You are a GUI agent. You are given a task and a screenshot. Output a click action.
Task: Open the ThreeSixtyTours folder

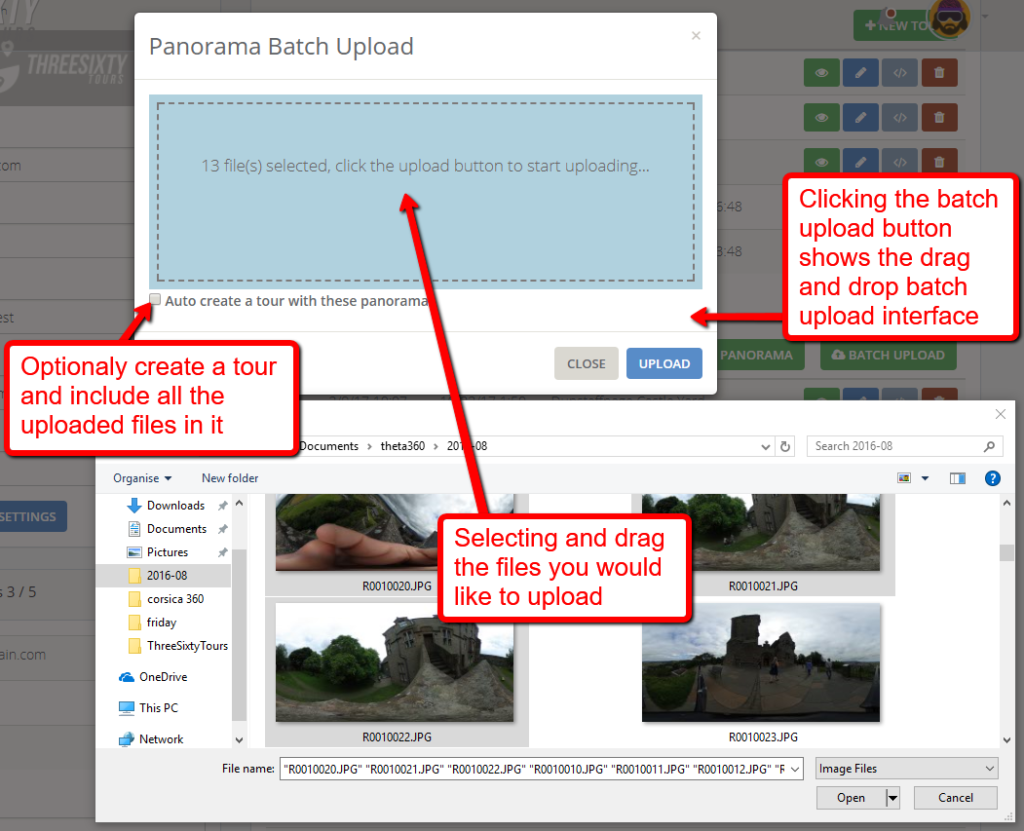point(187,646)
